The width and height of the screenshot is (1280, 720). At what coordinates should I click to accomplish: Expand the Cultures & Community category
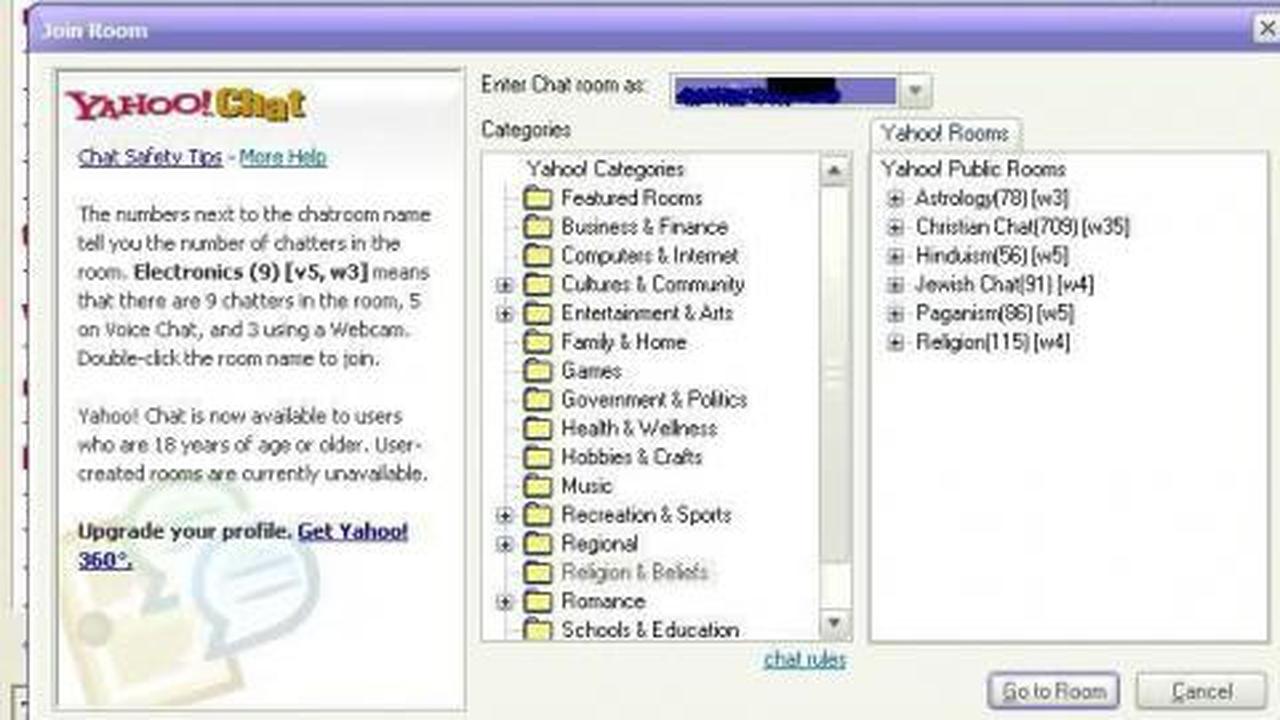pyautogui.click(x=505, y=286)
